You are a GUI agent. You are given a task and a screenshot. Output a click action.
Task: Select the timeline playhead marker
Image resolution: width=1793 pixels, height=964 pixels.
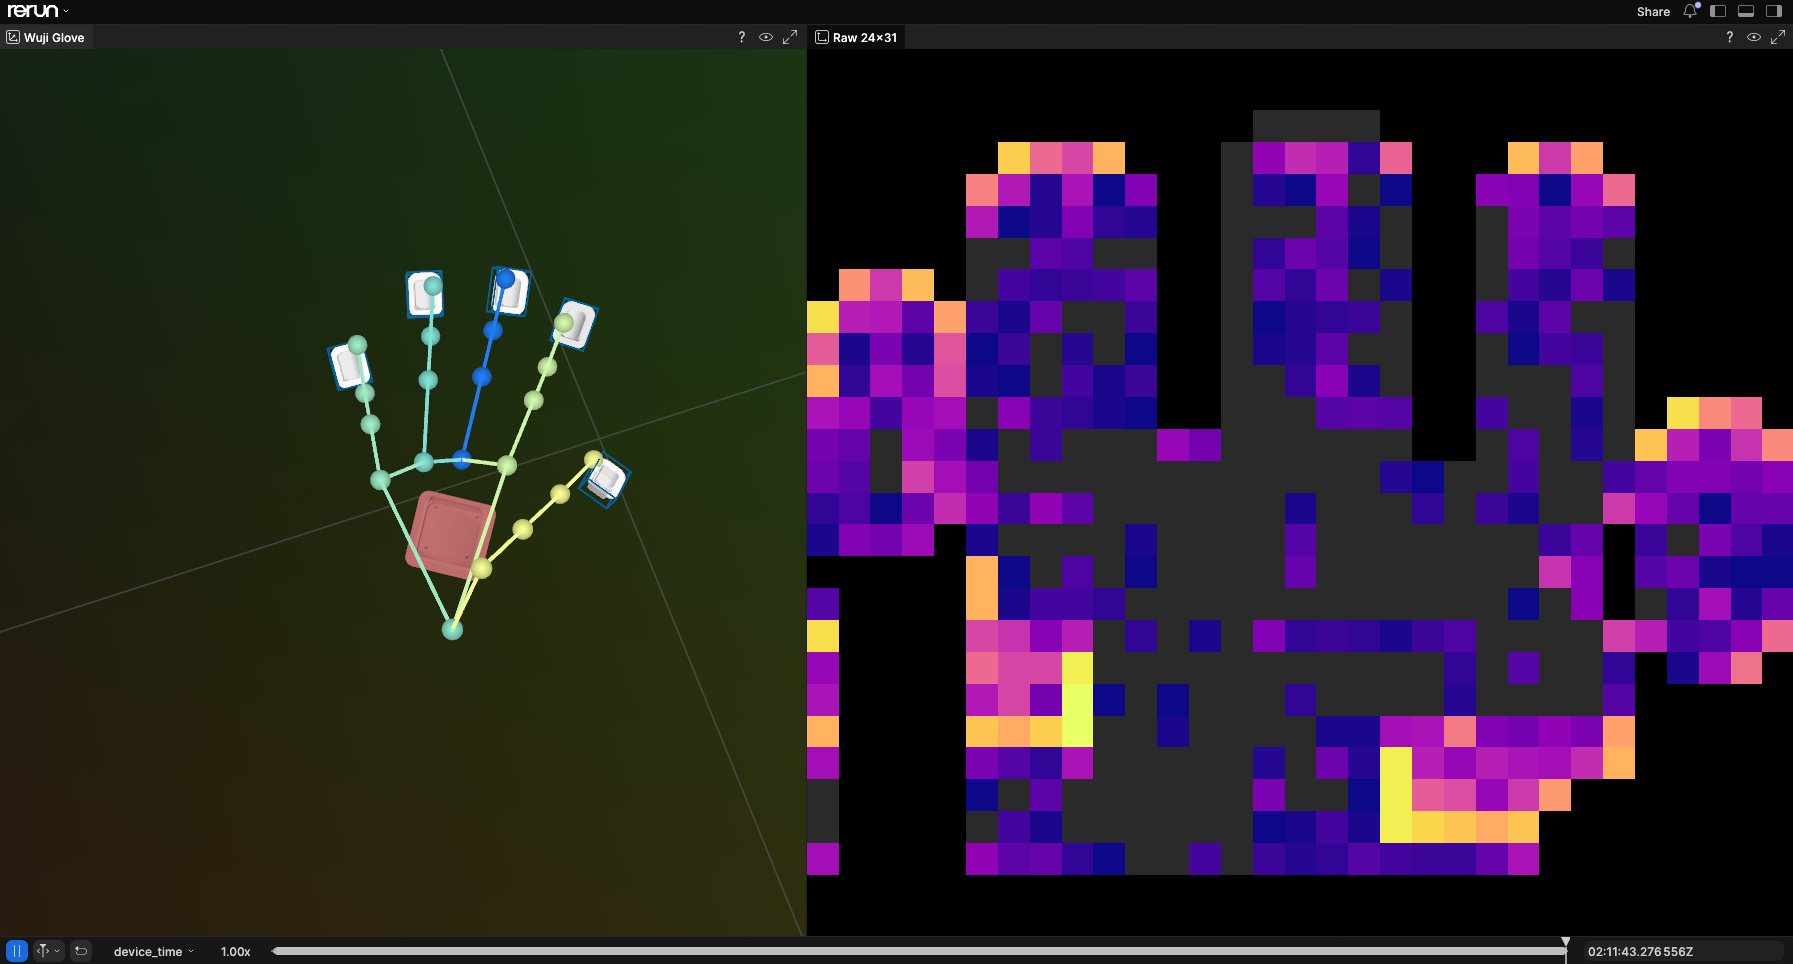point(1566,943)
